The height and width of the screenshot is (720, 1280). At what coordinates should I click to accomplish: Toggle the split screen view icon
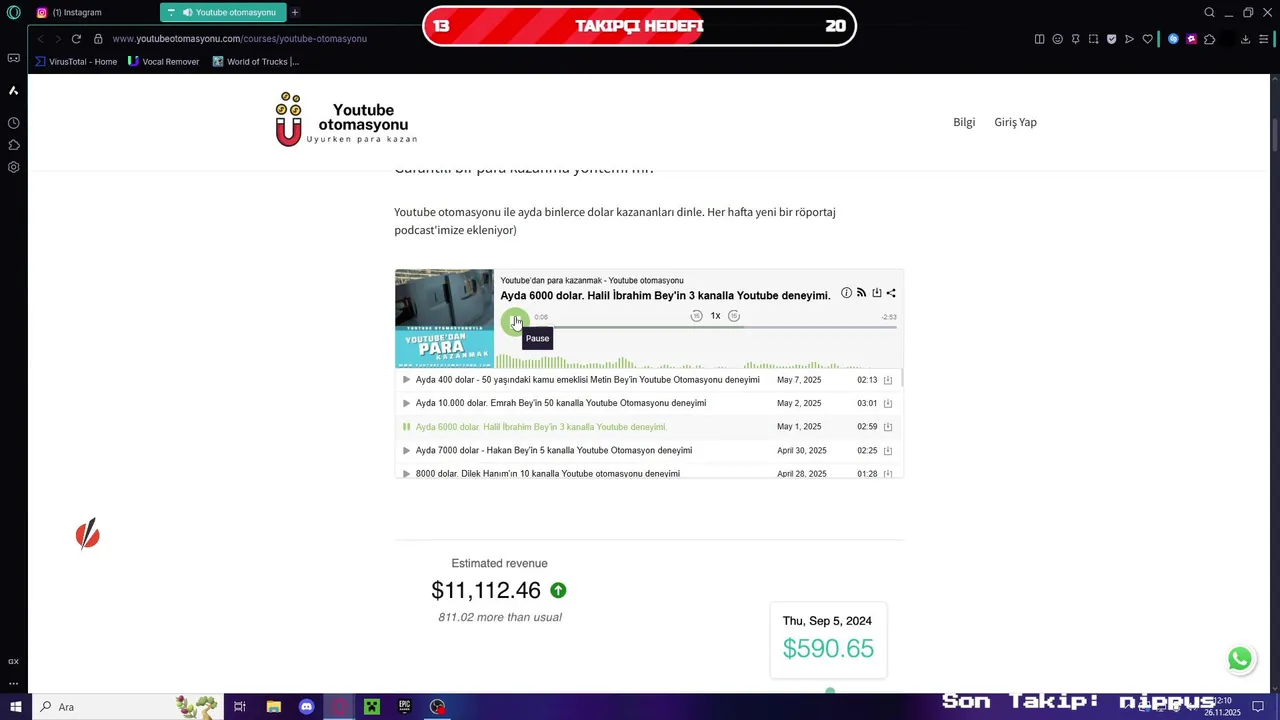click(x=1039, y=39)
